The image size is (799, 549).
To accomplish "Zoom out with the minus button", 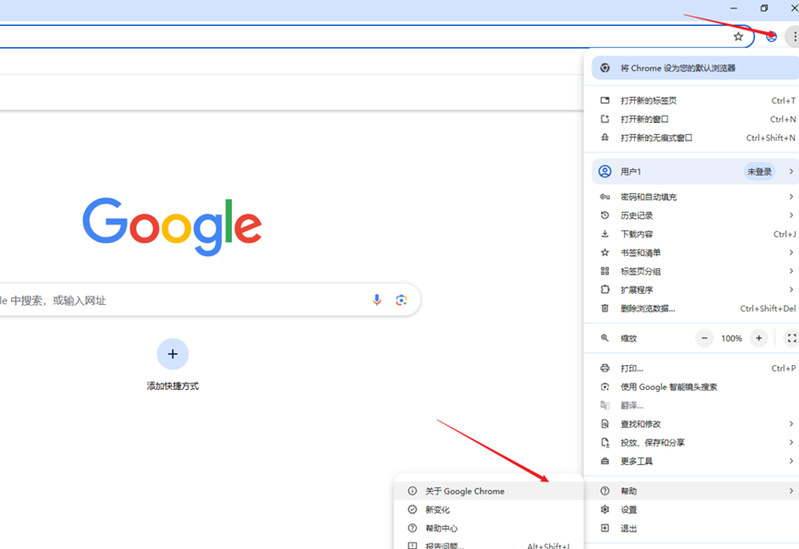I will (705, 338).
